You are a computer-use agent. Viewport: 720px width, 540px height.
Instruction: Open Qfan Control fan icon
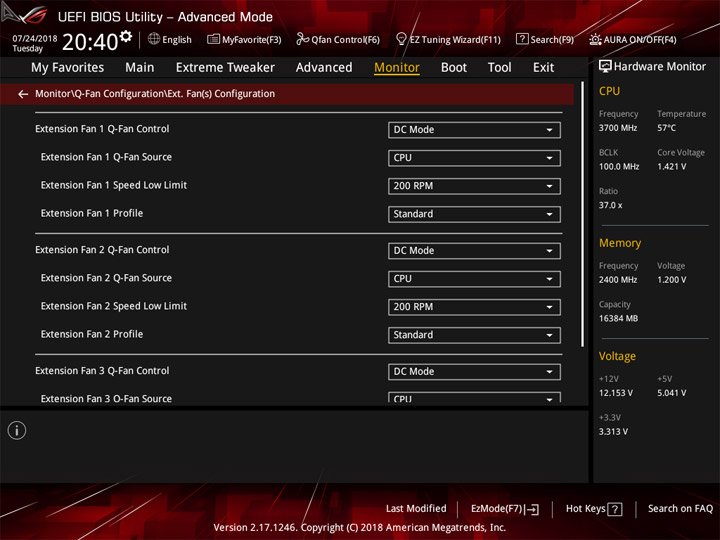[x=302, y=39]
